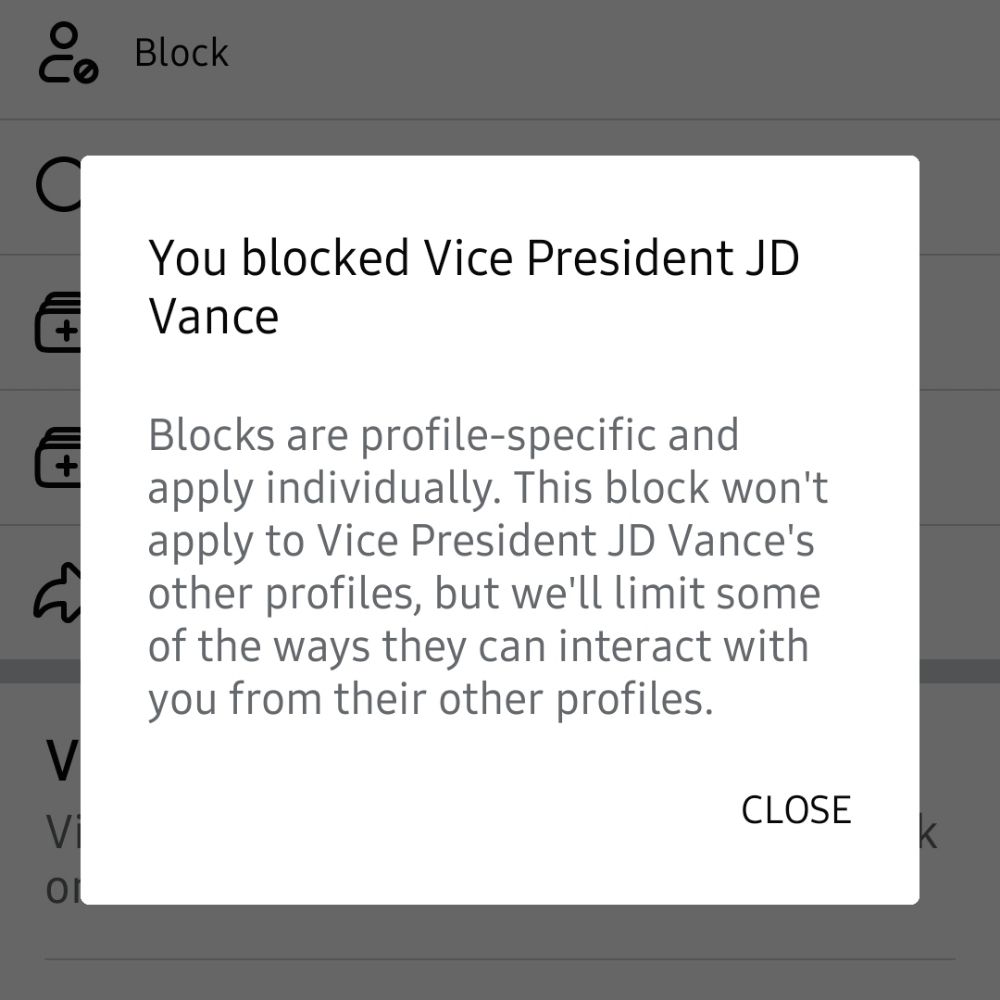Viewport: 1000px width, 1000px height.
Task: Click the 'You blocked Vice President JD Vance' title
Action: point(473,286)
